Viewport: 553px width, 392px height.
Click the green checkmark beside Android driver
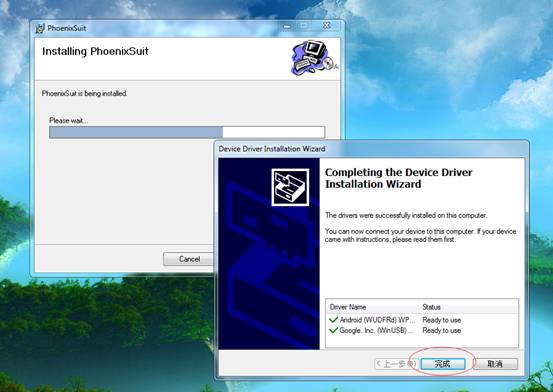(x=333, y=320)
